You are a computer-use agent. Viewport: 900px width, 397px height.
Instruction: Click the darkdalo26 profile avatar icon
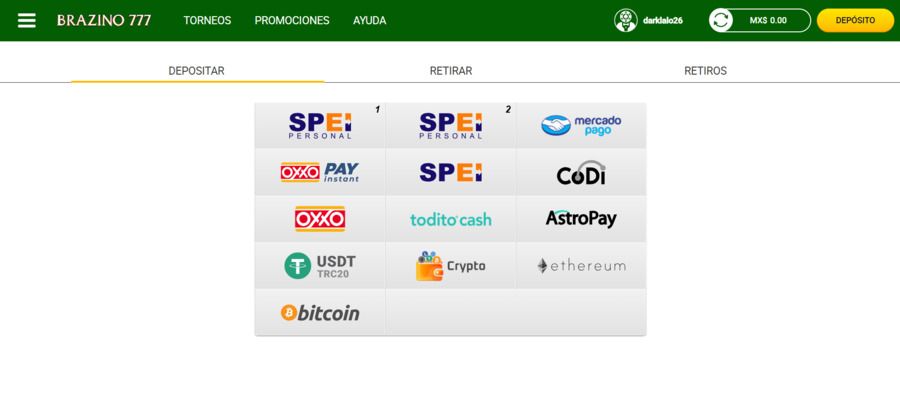pos(626,20)
